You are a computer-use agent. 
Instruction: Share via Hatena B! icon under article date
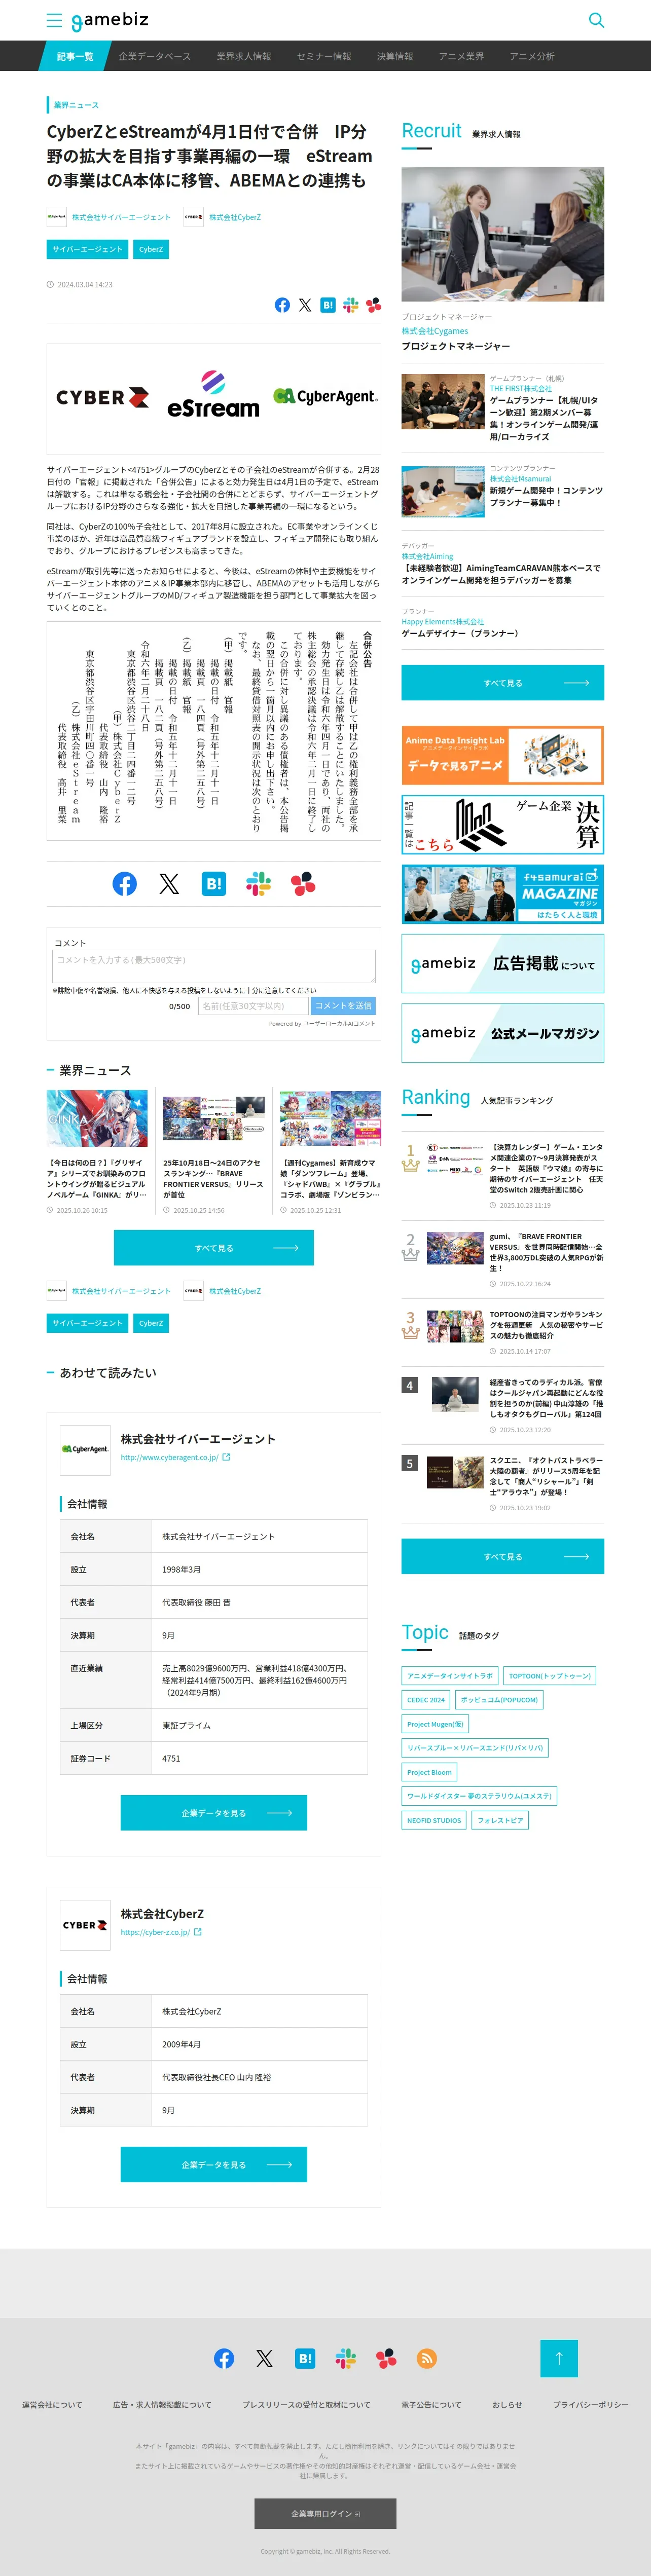pos(328,305)
